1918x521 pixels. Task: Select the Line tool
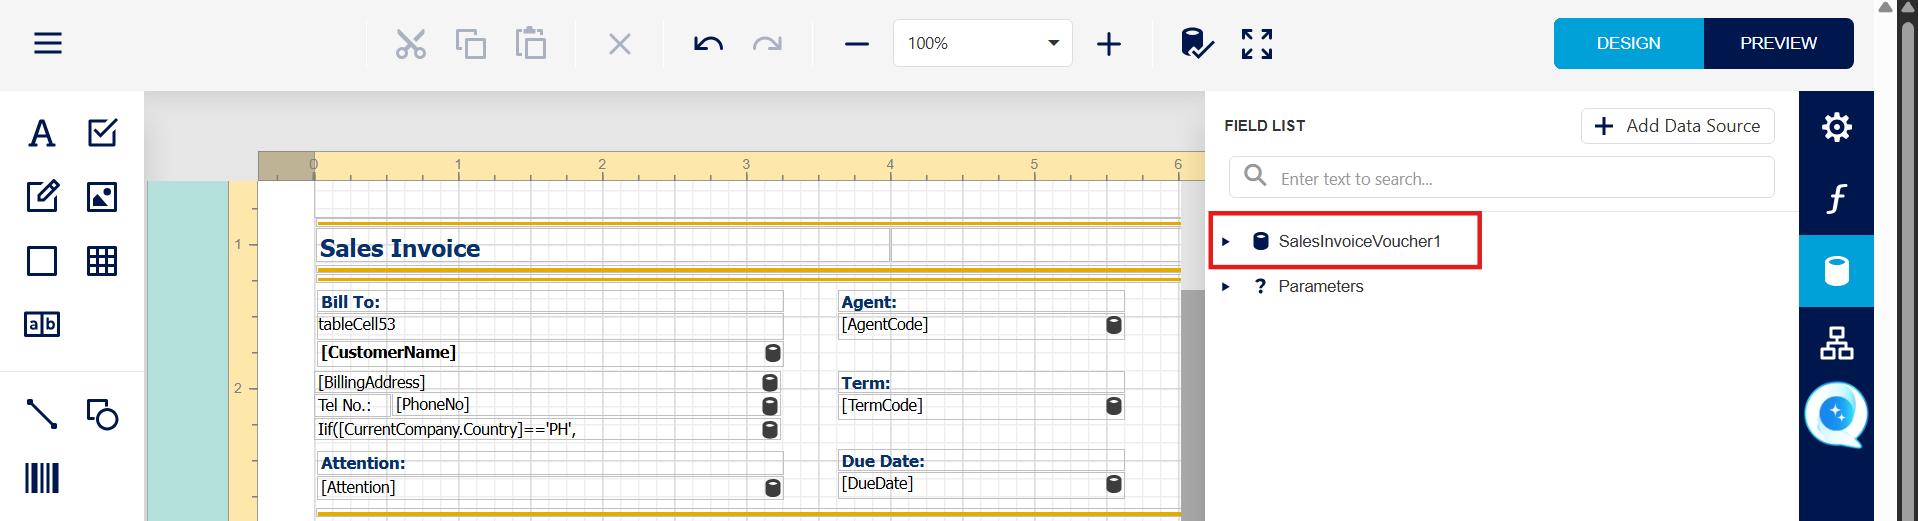click(x=42, y=414)
